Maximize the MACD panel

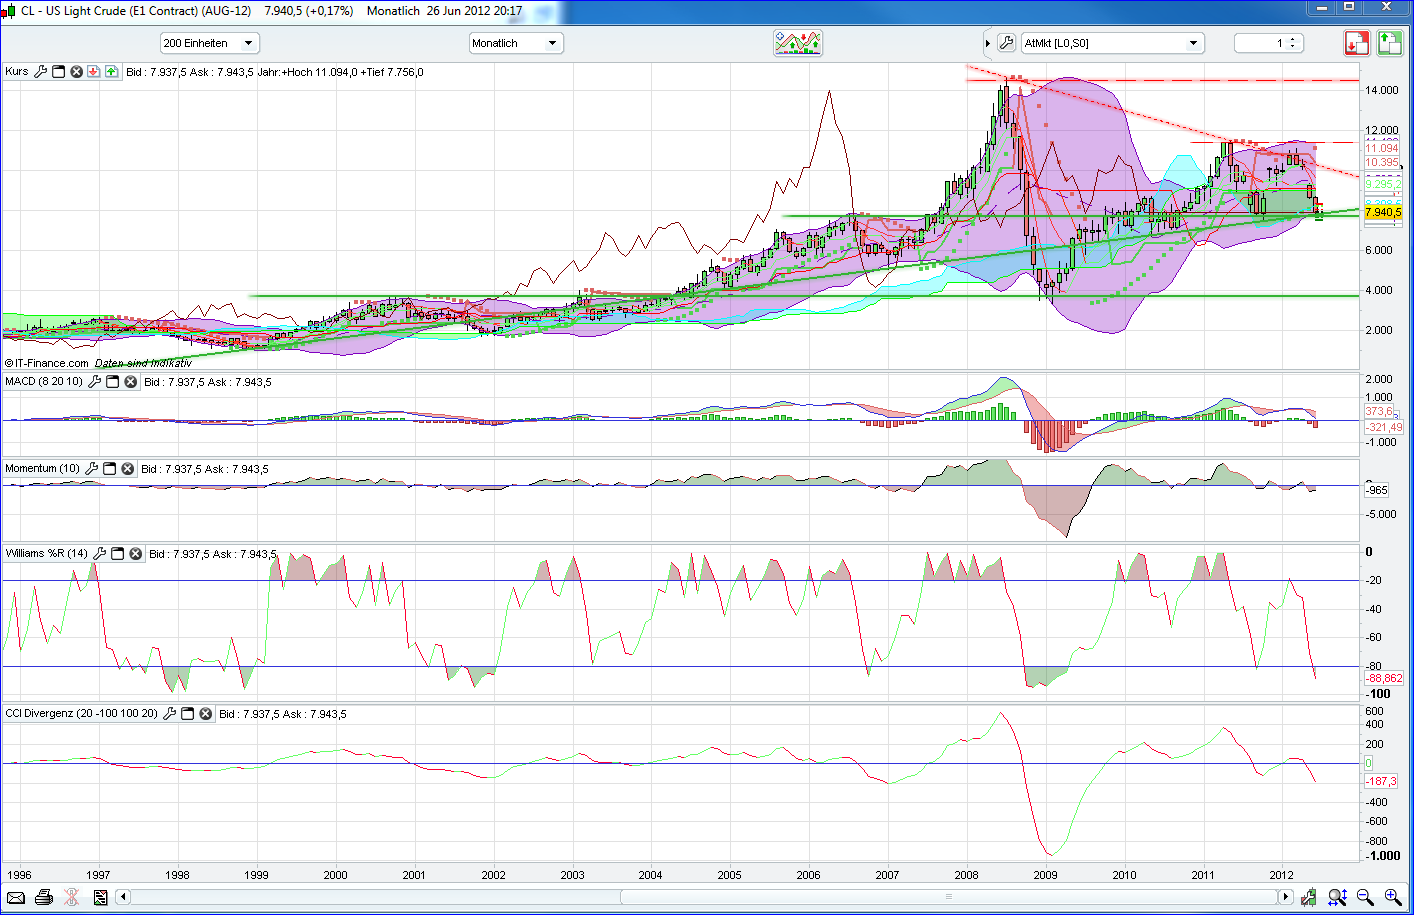(113, 382)
